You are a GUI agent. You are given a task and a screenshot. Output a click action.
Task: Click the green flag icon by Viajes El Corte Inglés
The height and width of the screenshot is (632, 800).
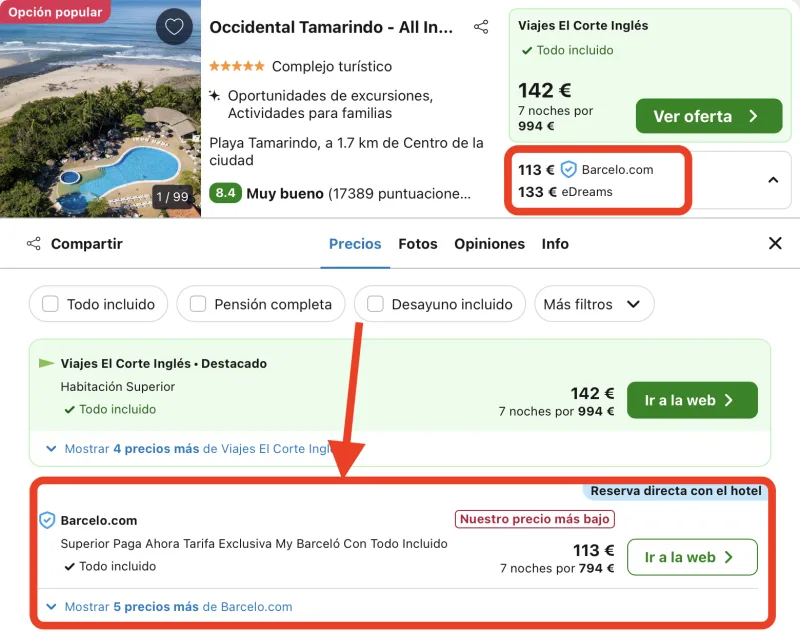46,363
